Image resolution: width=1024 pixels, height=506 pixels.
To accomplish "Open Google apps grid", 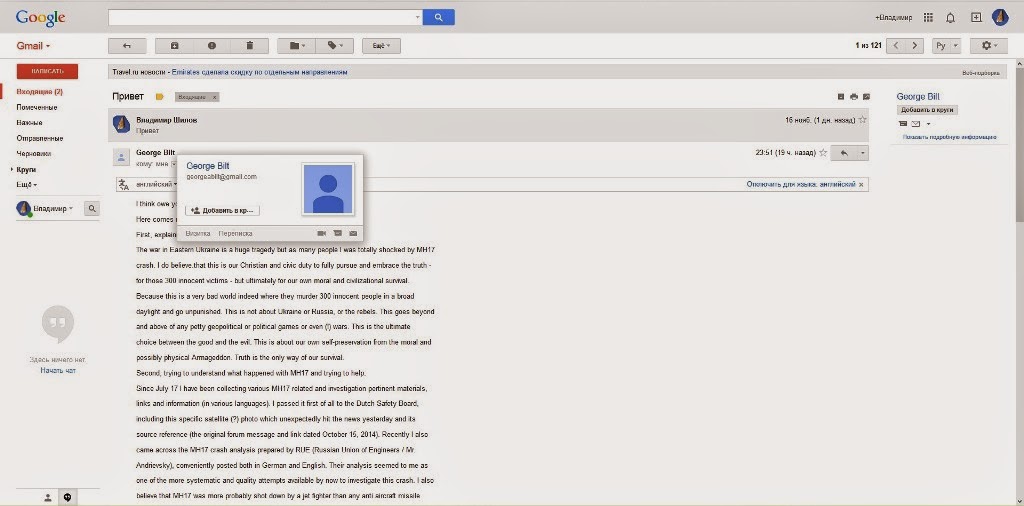I will tap(928, 18).
